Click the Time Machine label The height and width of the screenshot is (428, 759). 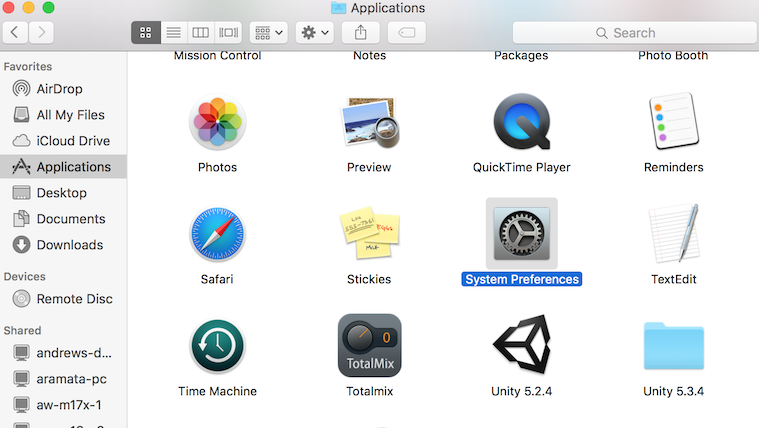[x=217, y=391]
